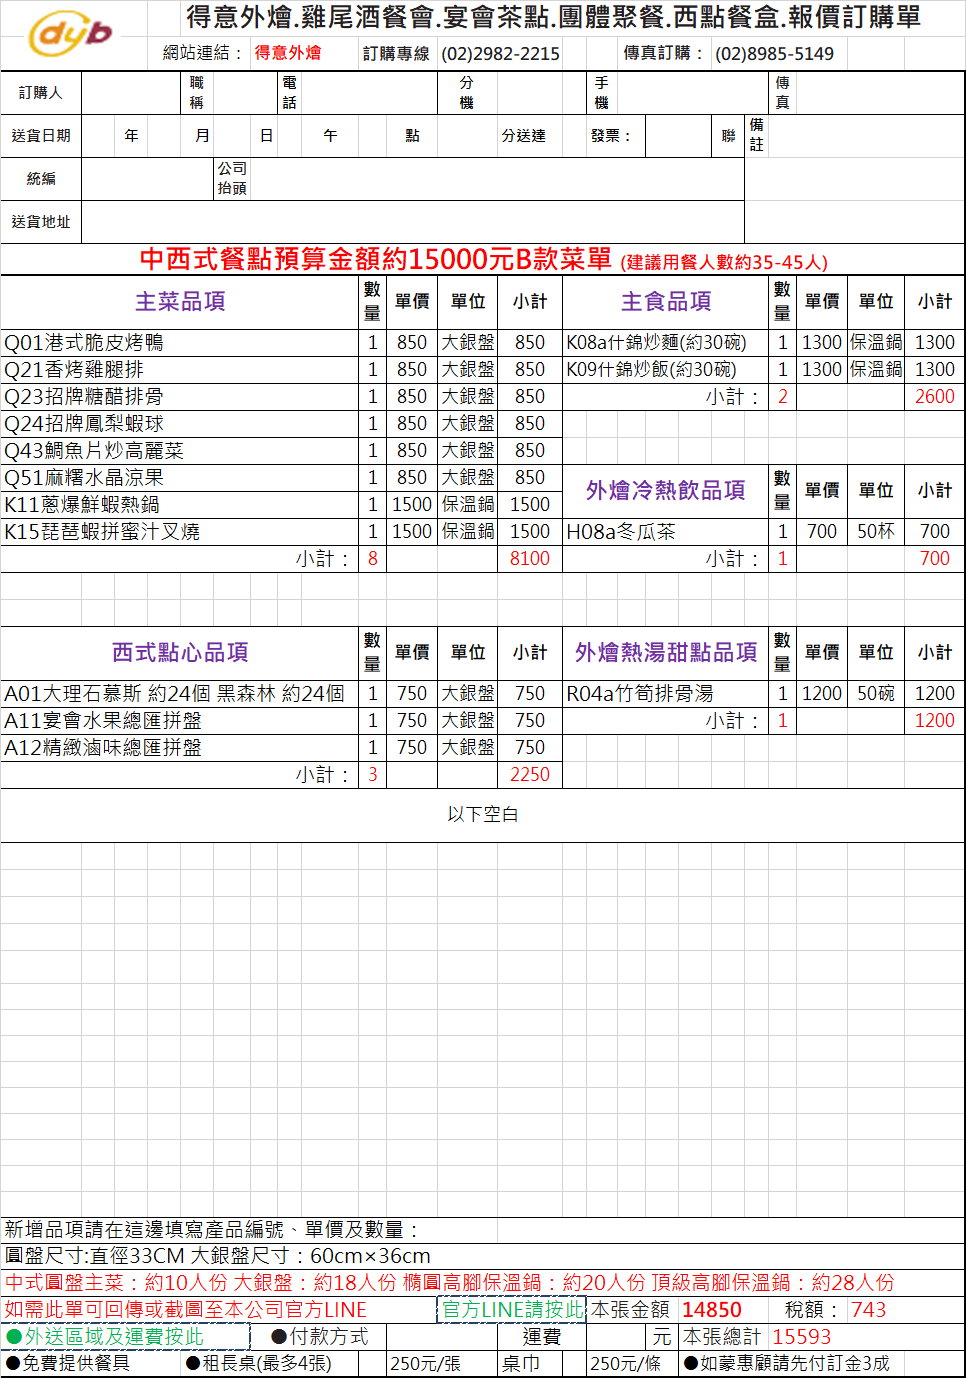Select the 免費提供餐具 cell
Screen dimensions: 966x1378
pos(68,1363)
